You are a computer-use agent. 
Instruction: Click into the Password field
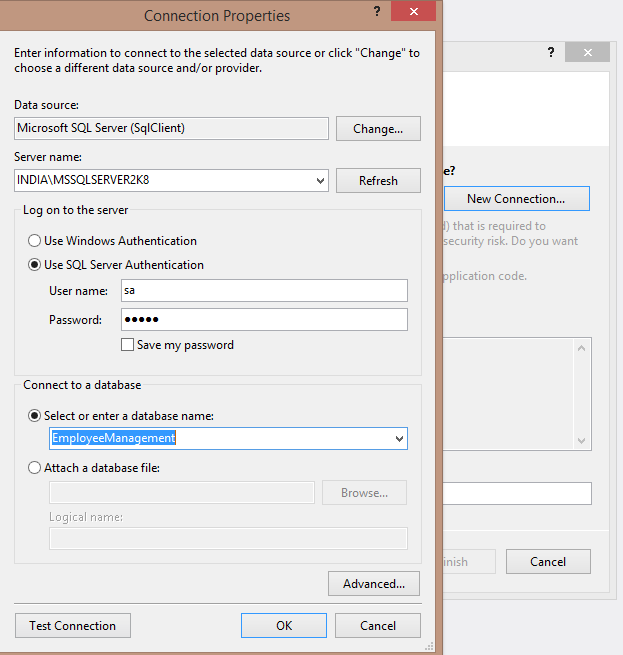264,320
